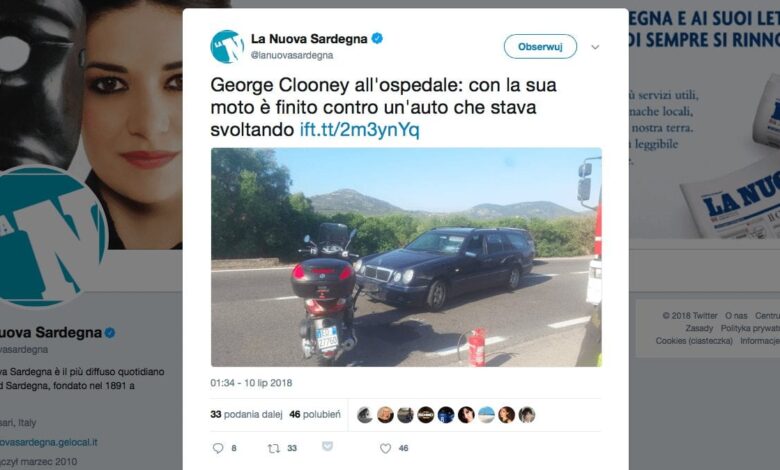Open @lanuovasardegna handle in tweet header
780x470 pixels.
point(292,55)
